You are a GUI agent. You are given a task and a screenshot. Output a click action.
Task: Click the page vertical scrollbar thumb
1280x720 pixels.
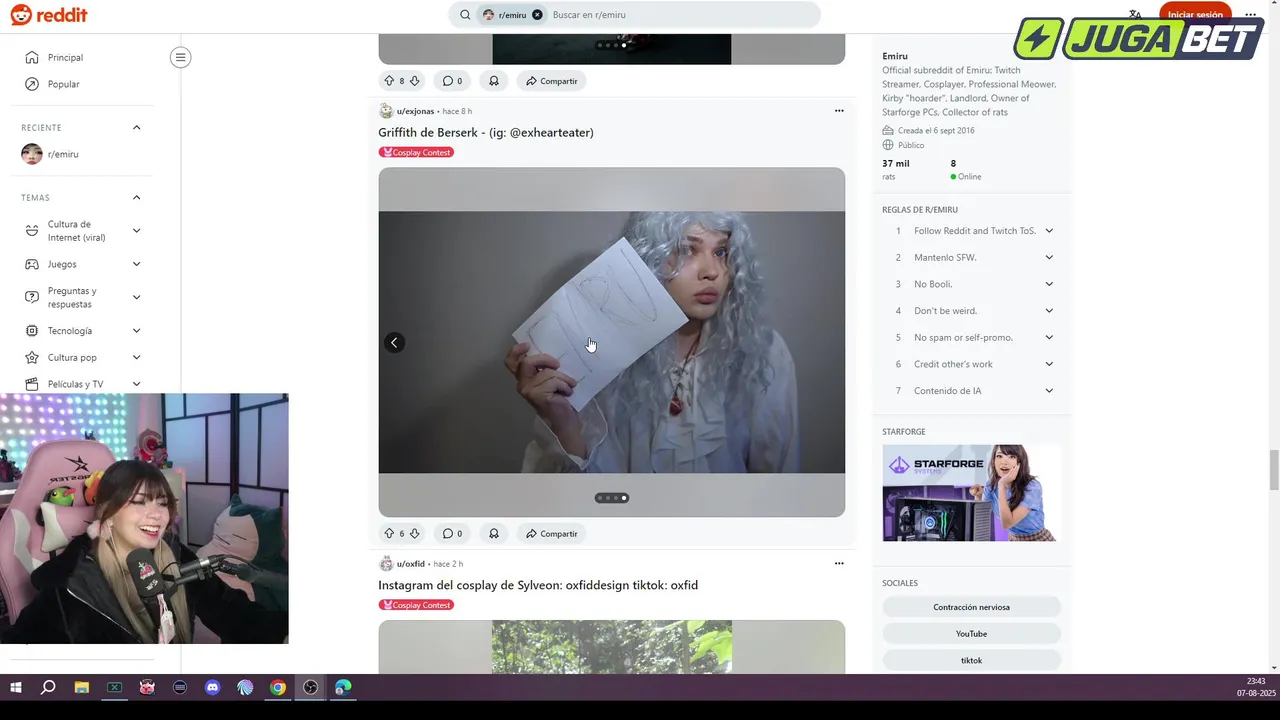(x=1273, y=470)
